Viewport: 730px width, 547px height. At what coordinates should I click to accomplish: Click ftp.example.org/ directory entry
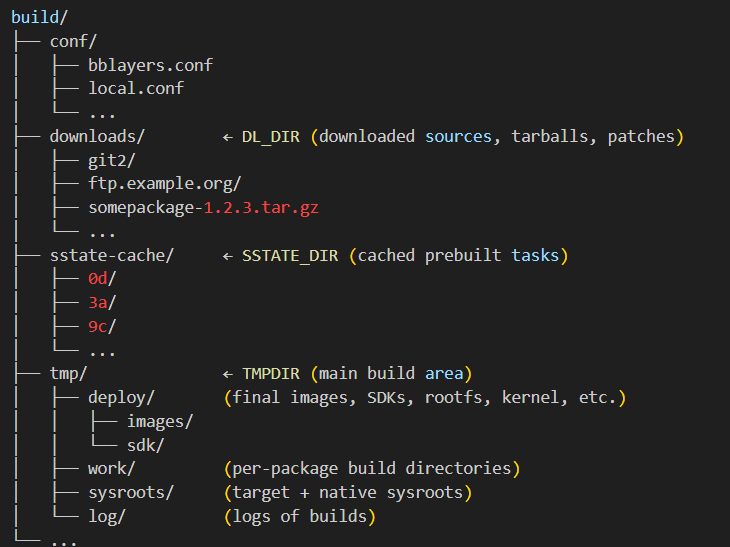click(x=165, y=184)
